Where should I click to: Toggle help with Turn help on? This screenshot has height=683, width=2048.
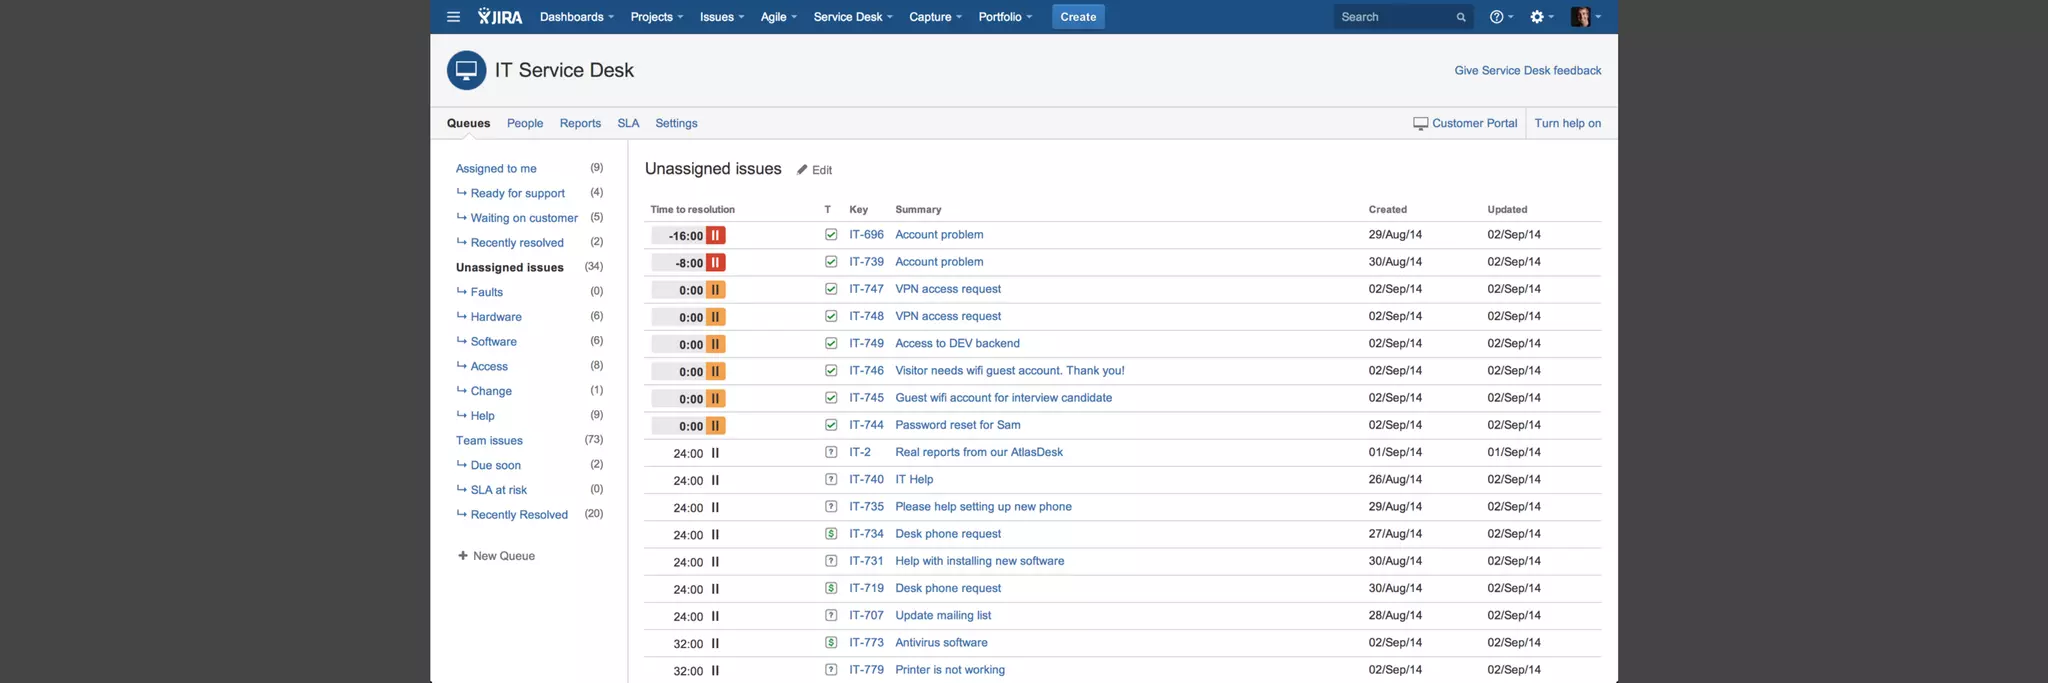(1567, 123)
